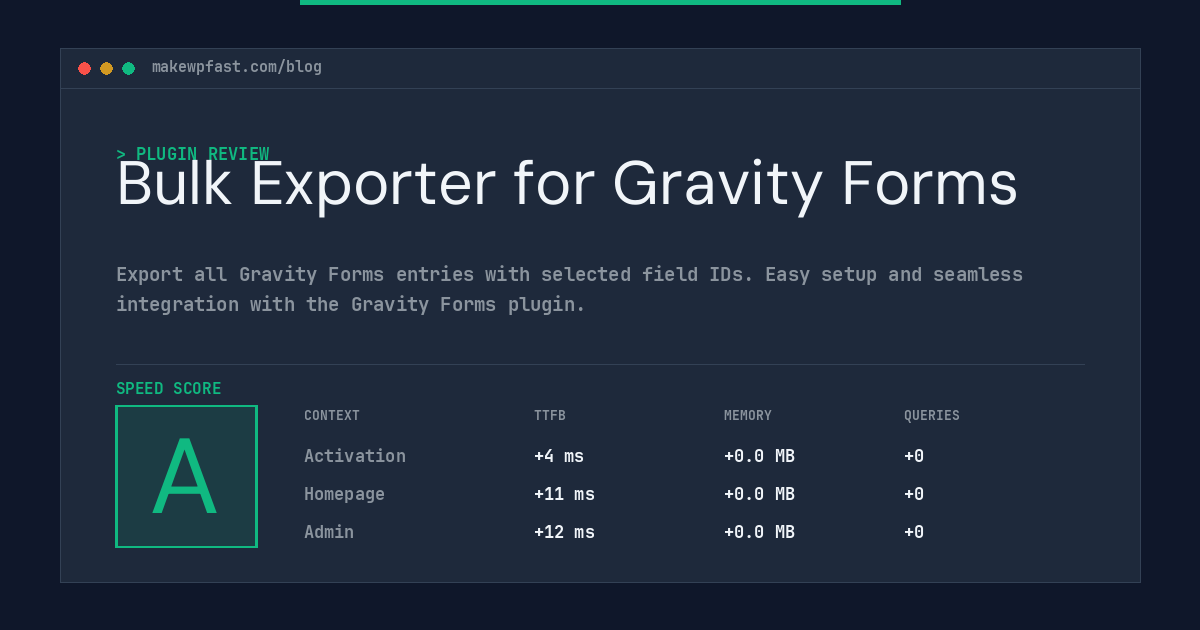Click the grade A score badge

(x=186, y=476)
